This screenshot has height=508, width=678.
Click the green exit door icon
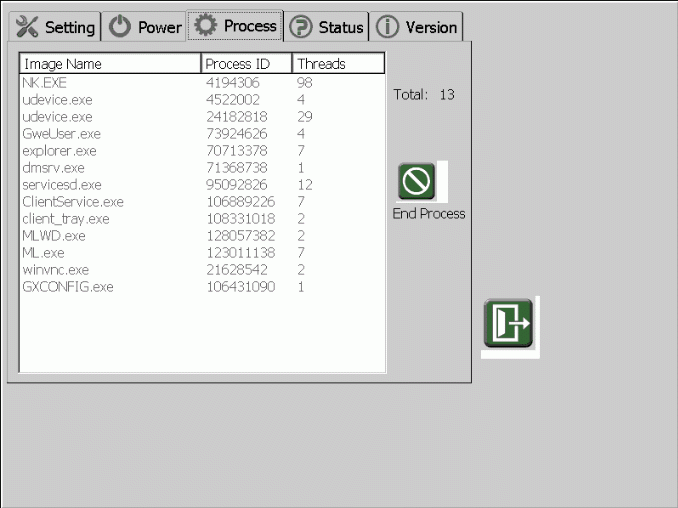[x=509, y=324]
